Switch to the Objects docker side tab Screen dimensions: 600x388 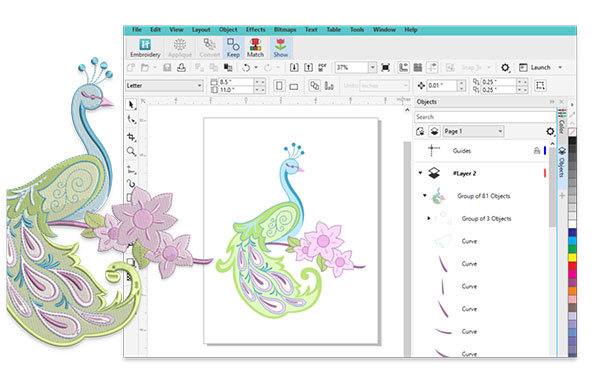point(562,162)
